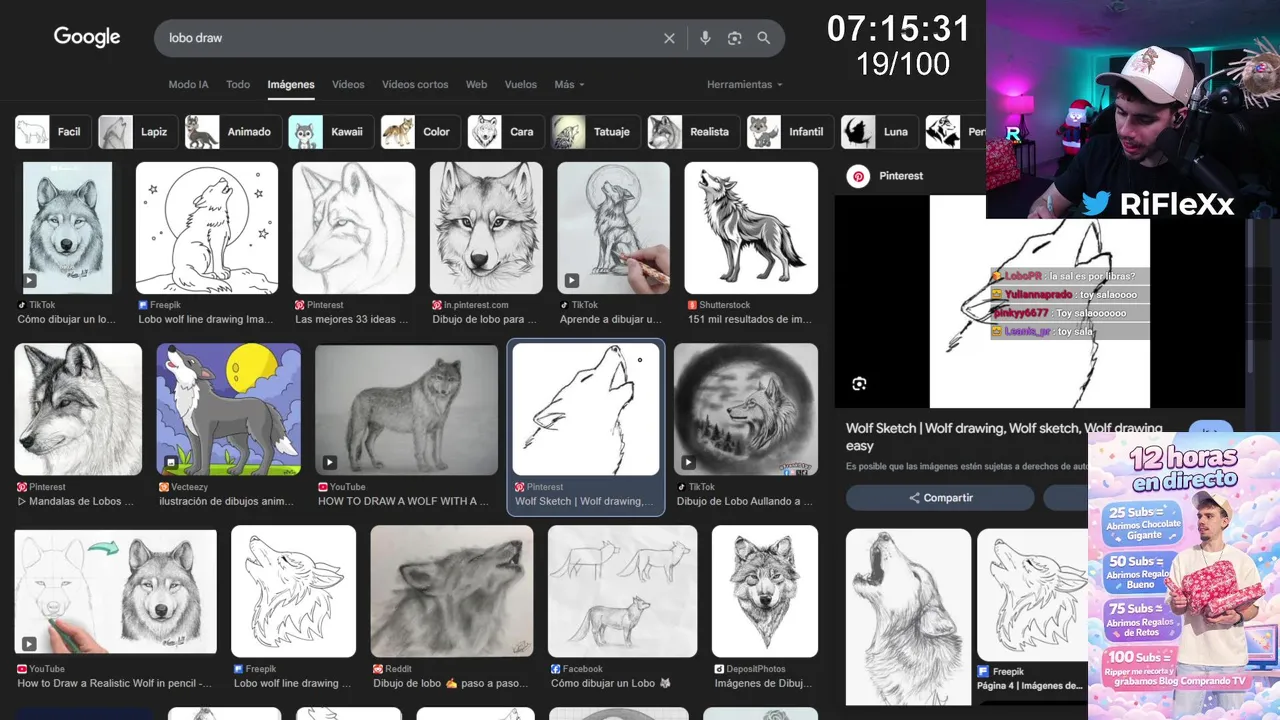Image resolution: width=1280 pixels, height=720 pixels.
Task: Open TikTok 'Aprende a dibujar' thumbnail
Action: point(613,228)
